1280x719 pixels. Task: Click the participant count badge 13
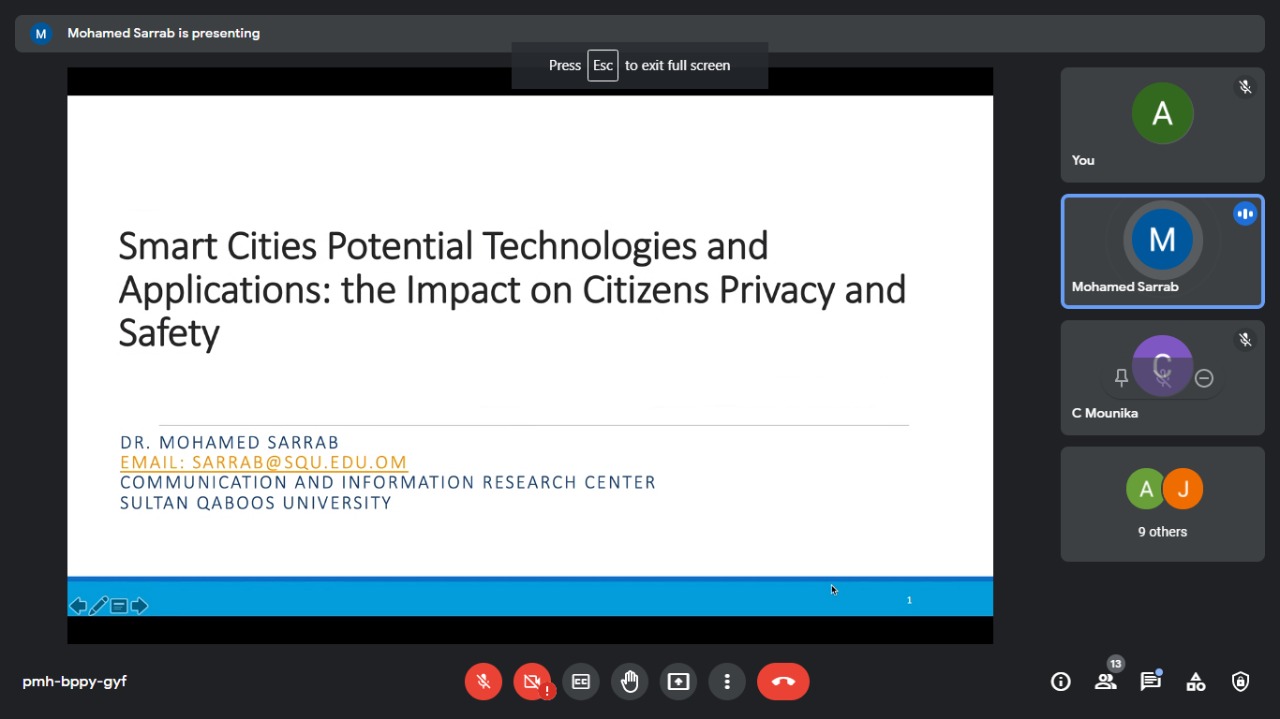click(x=1116, y=664)
